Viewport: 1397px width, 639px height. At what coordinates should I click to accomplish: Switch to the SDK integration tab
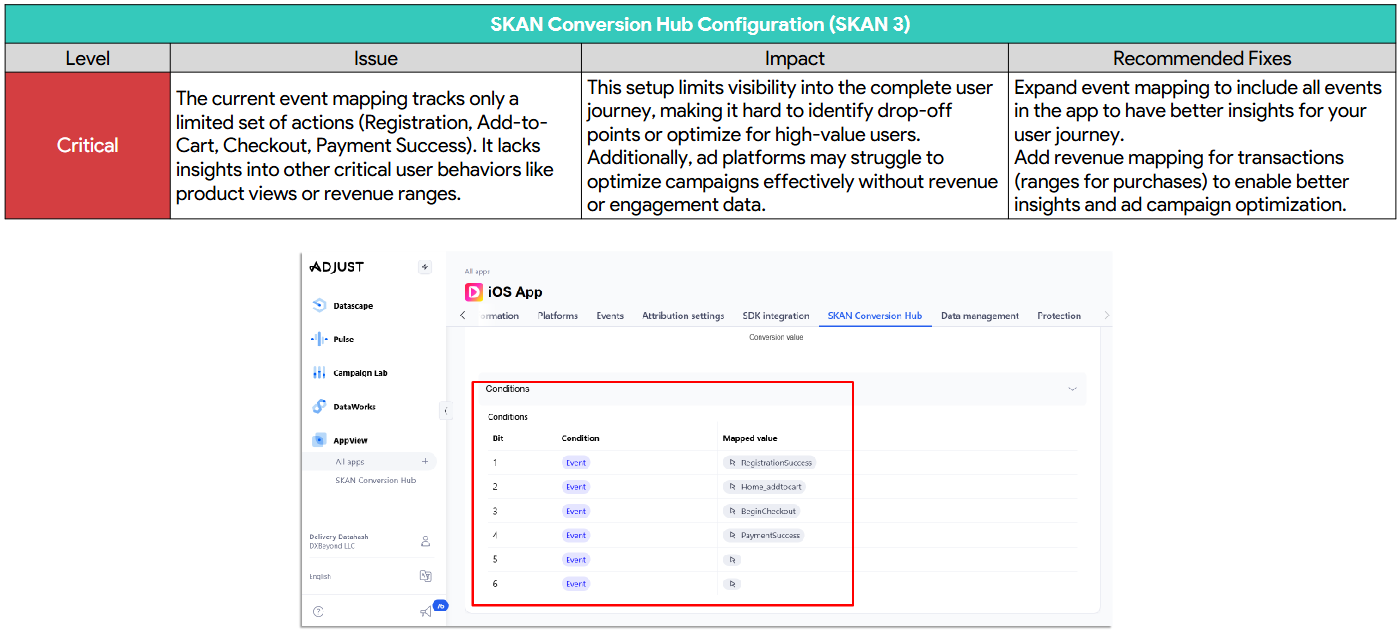pyautogui.click(x=776, y=316)
